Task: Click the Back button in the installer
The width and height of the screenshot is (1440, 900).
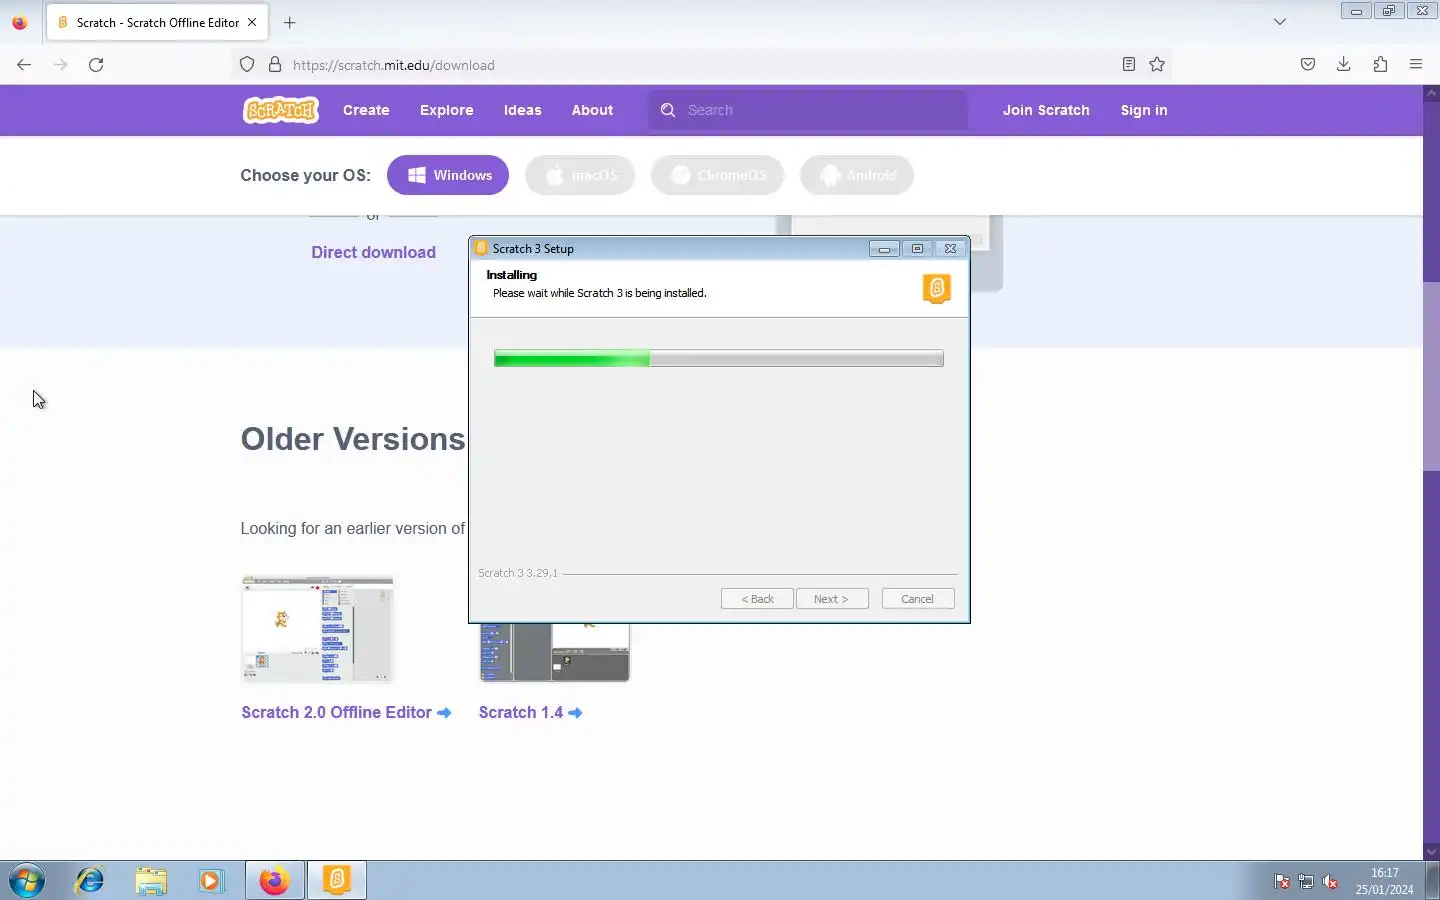Action: pyautogui.click(x=757, y=599)
